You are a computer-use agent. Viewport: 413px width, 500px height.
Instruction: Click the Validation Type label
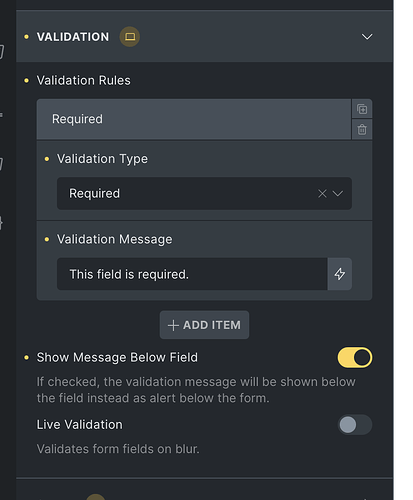(x=102, y=159)
